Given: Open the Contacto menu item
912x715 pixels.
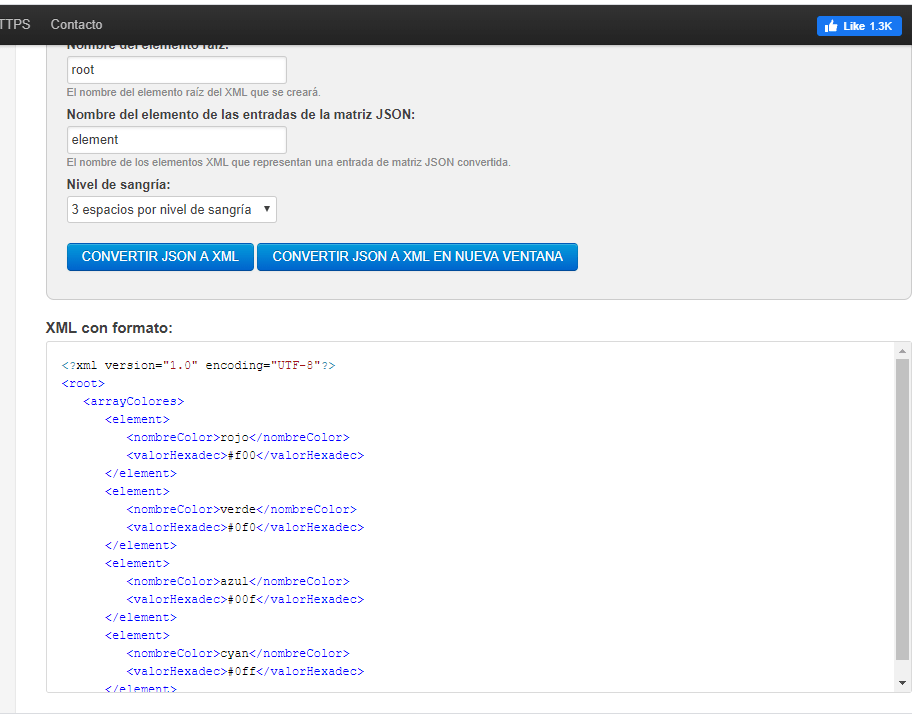Looking at the screenshot, I should (x=76, y=24).
